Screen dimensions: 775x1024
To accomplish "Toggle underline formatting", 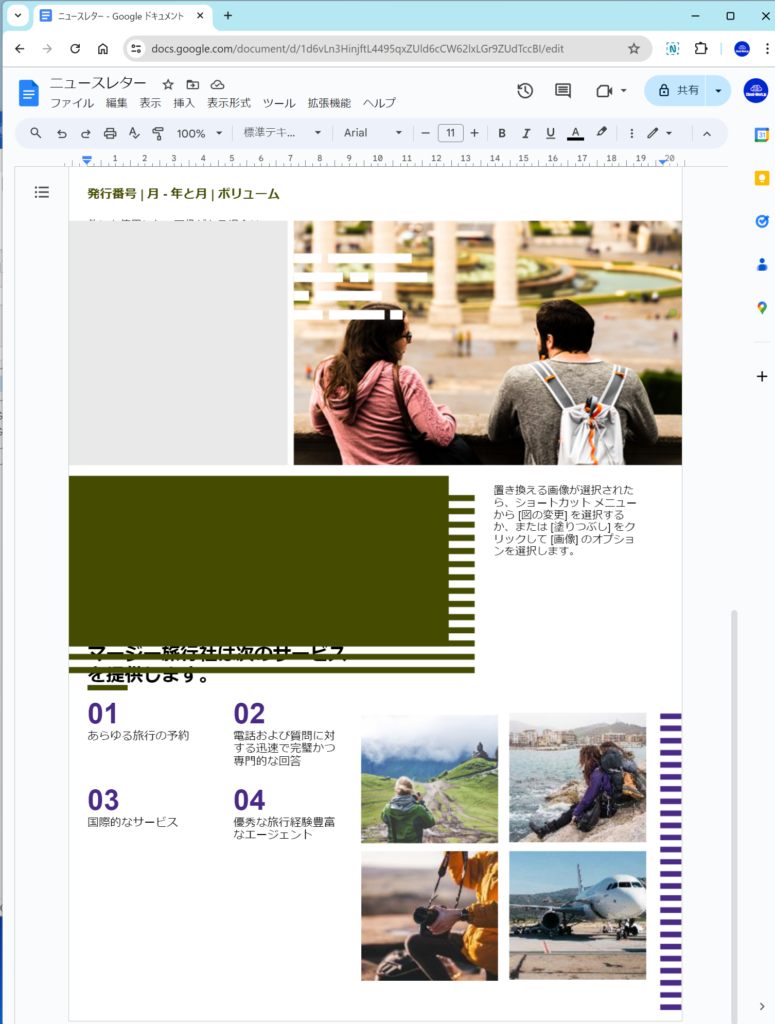I will (550, 133).
